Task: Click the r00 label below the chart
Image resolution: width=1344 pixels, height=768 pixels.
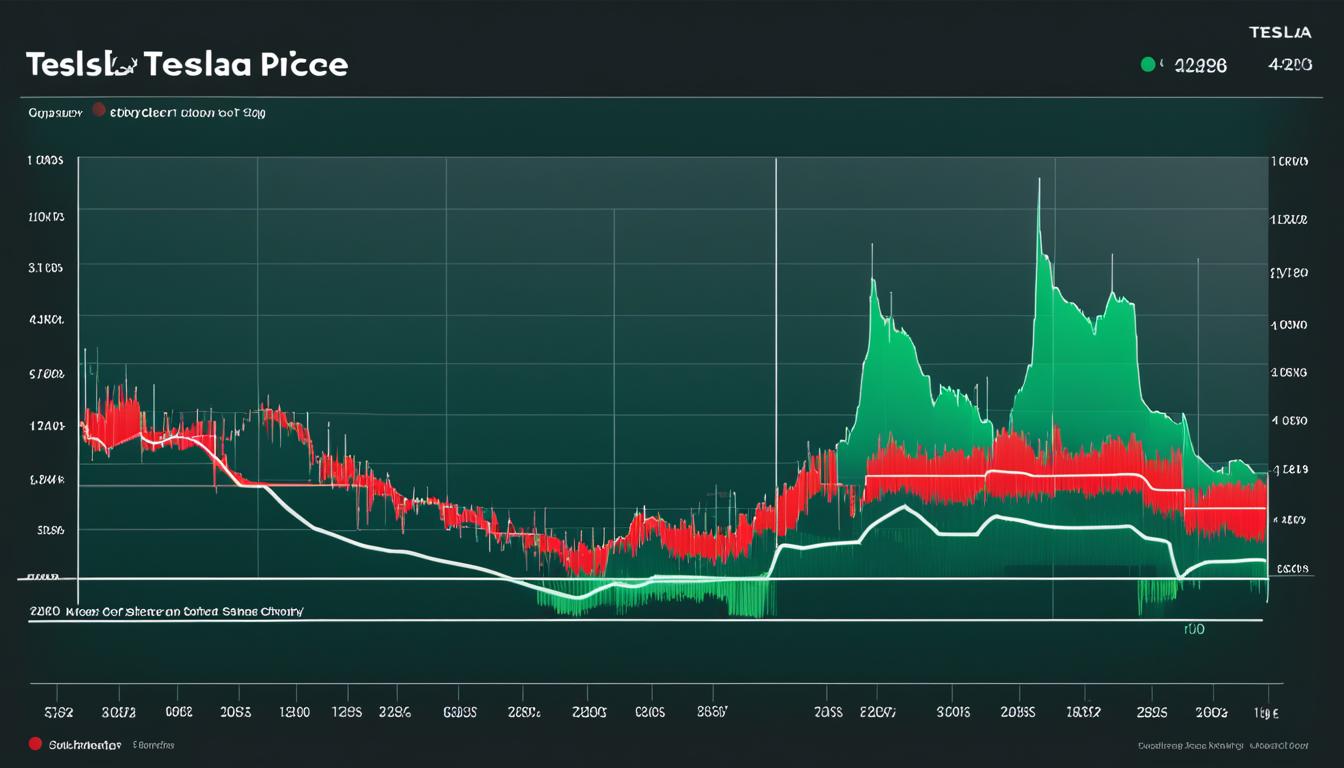Action: click(x=1194, y=631)
